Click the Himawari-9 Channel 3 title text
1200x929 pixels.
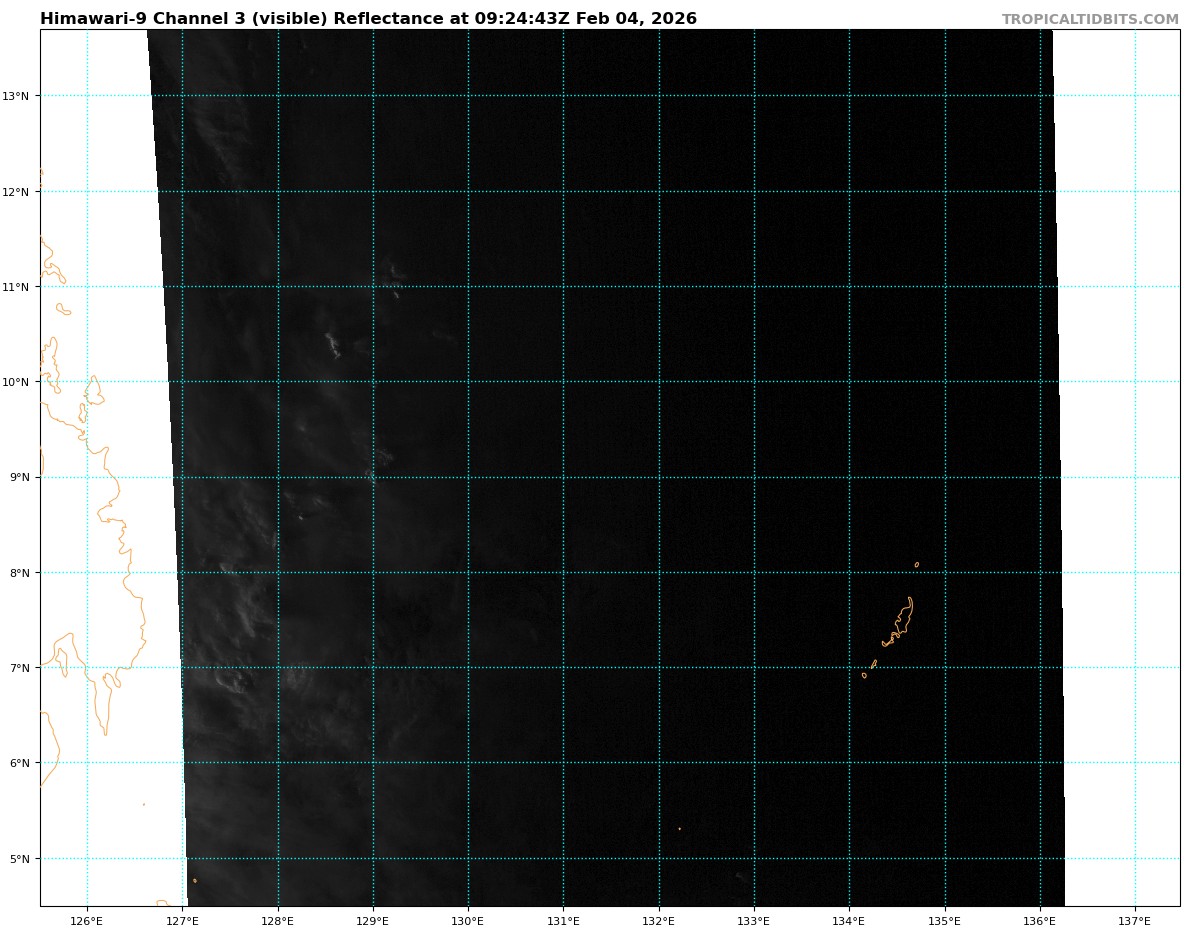pos(368,19)
